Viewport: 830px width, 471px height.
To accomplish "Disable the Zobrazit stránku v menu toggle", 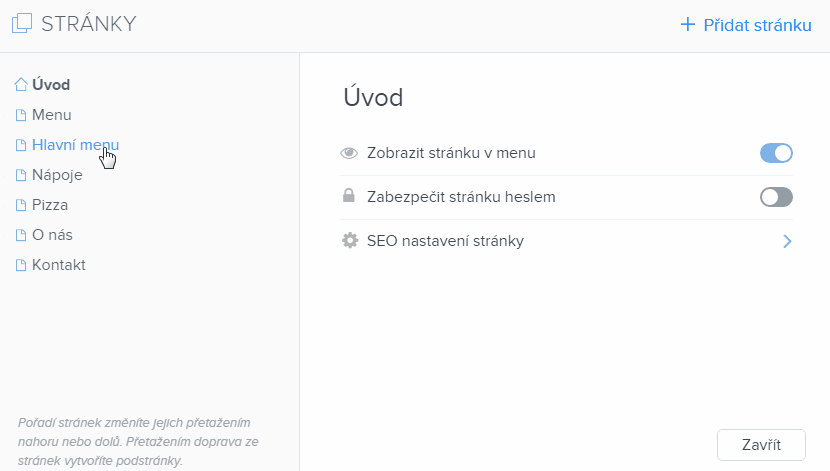I will click(776, 153).
